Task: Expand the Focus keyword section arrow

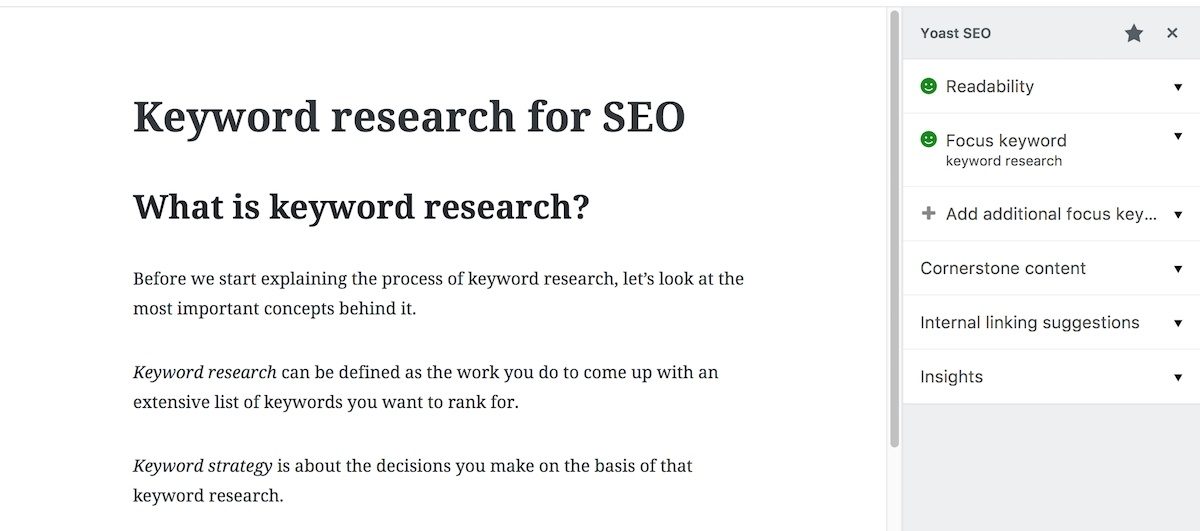Action: [x=1178, y=137]
